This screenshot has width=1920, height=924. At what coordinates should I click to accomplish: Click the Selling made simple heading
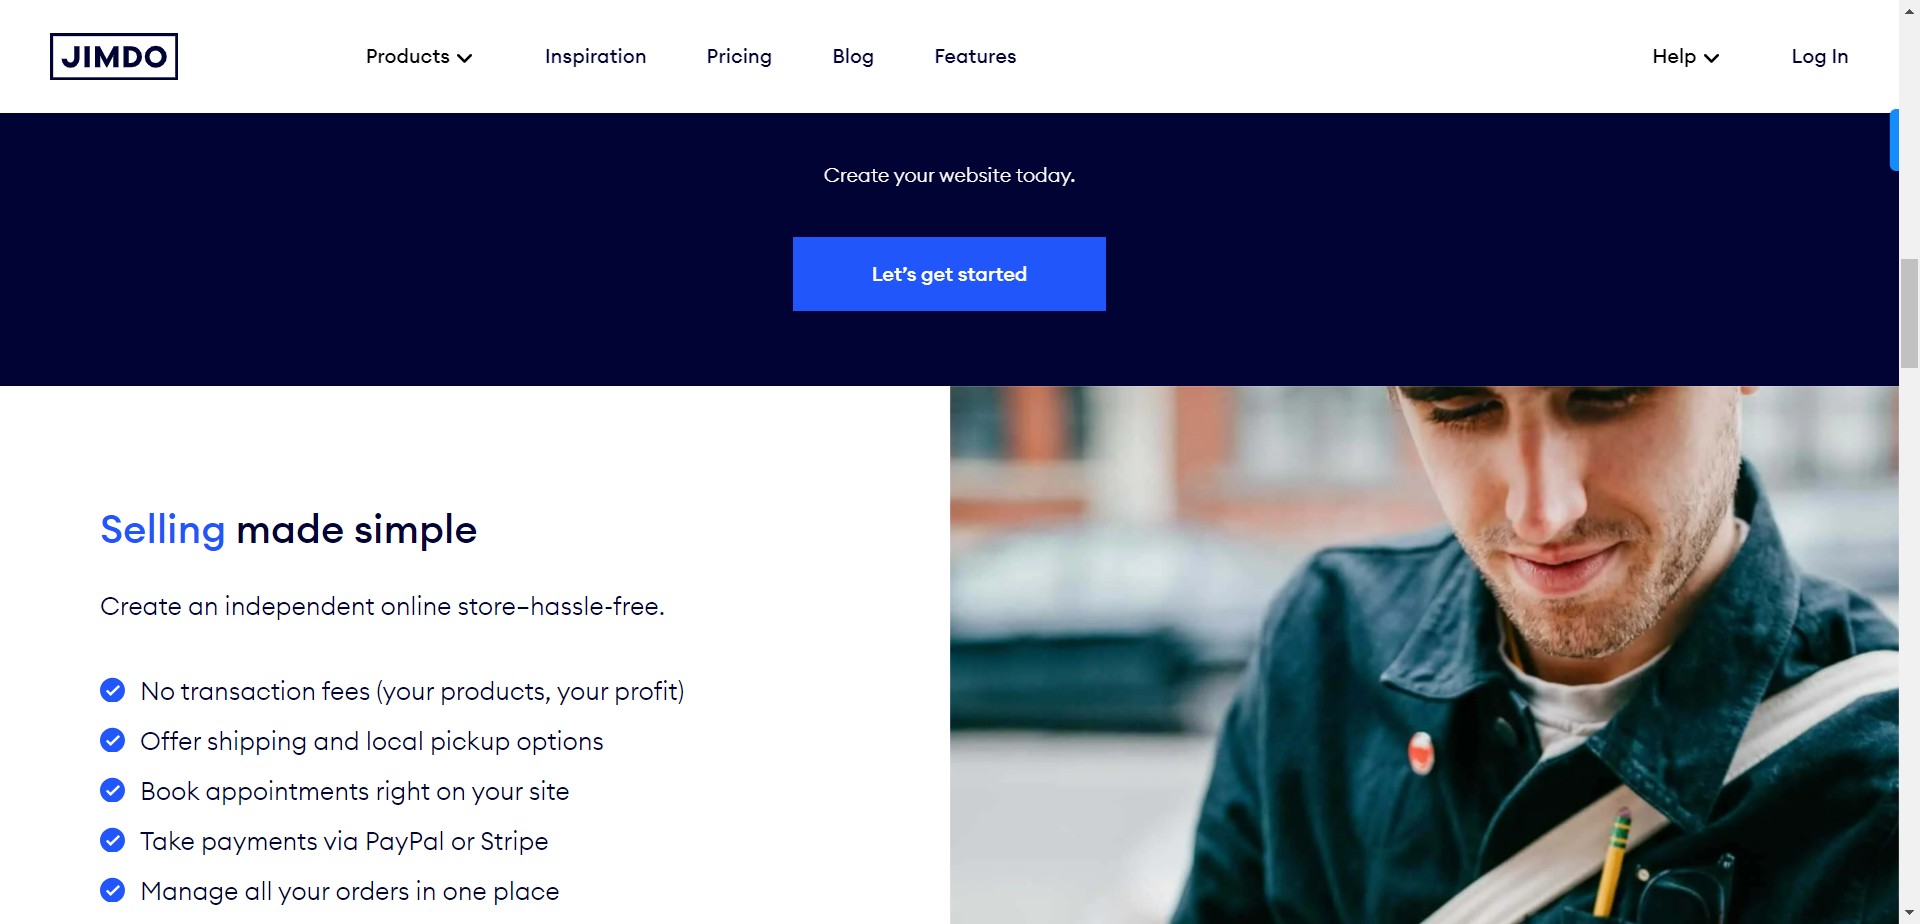pyautogui.click(x=288, y=530)
